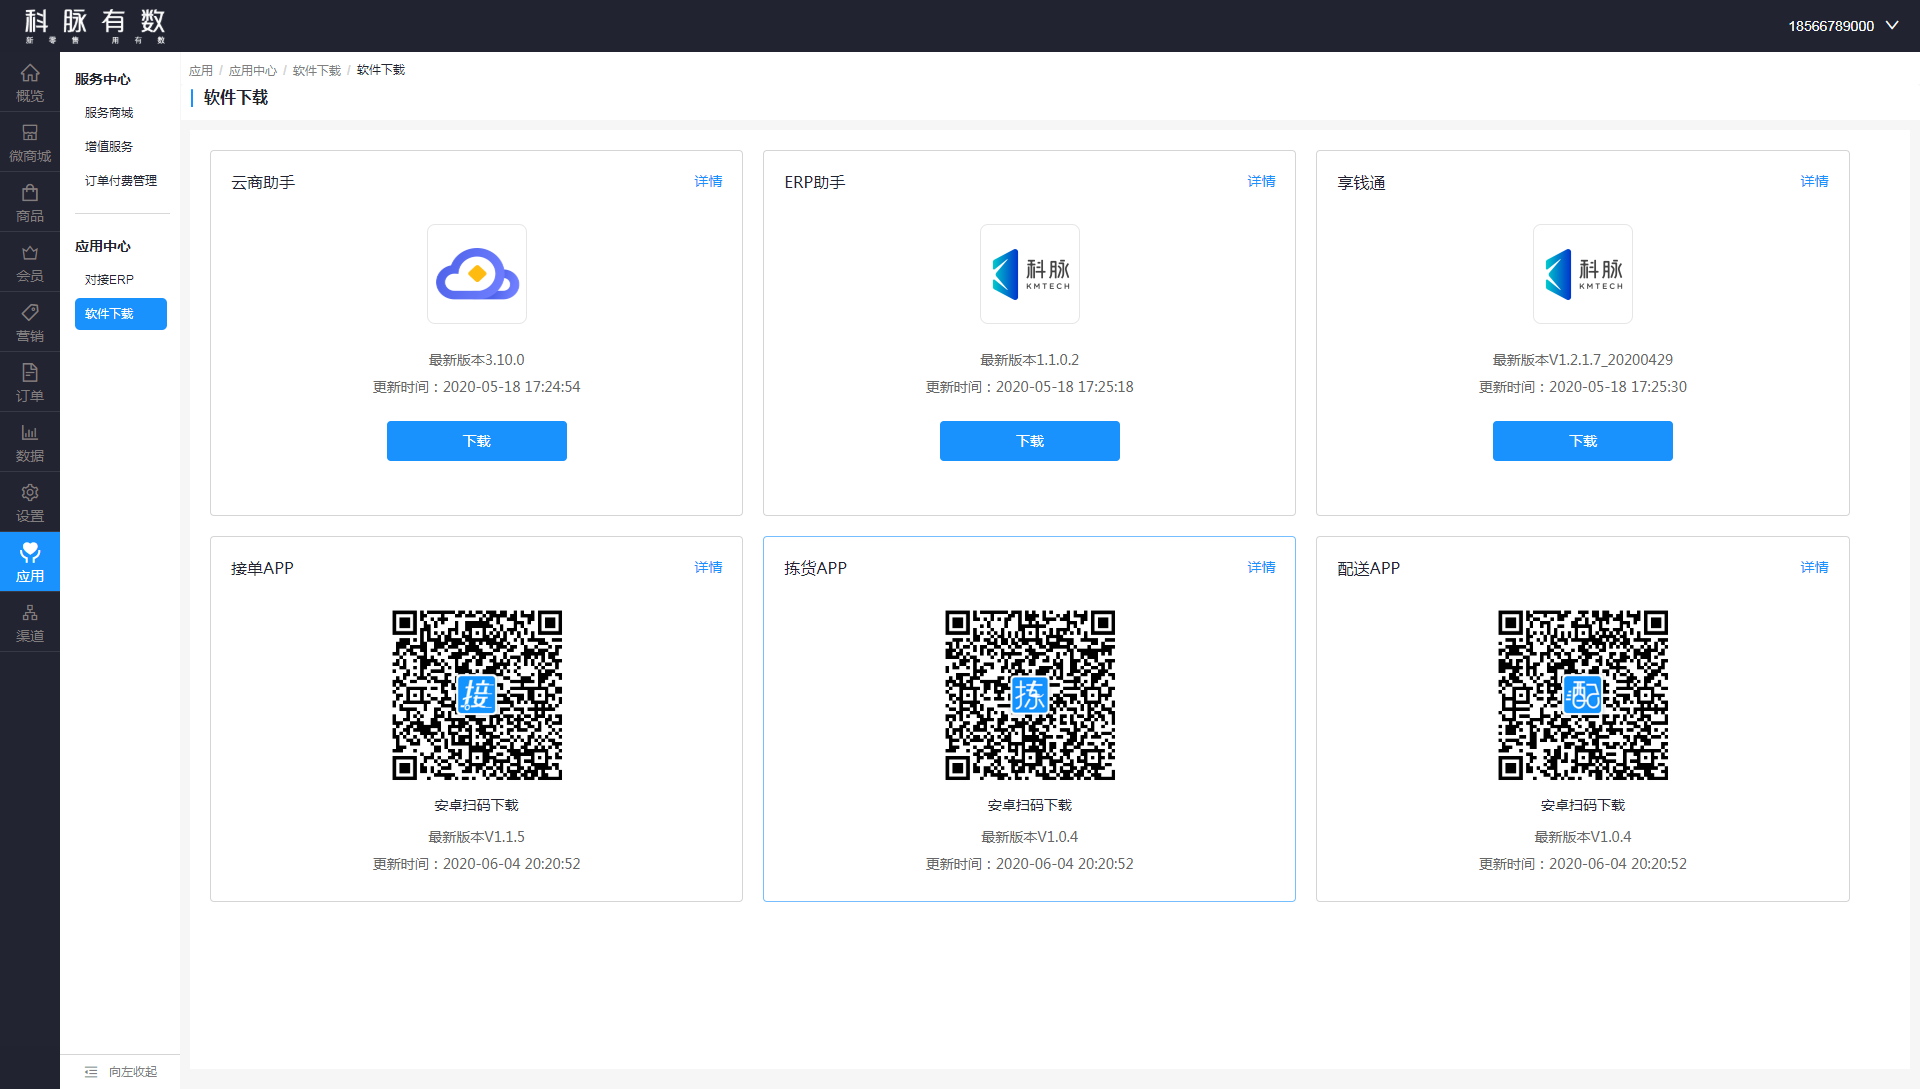Viewport: 1920px width, 1089px height.
Task: View 详情 for 享钱通
Action: coord(1814,182)
